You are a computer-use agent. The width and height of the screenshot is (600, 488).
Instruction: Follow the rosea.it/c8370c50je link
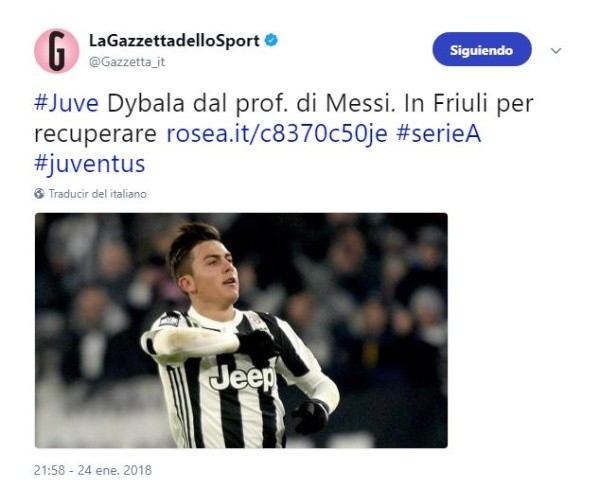coord(277,134)
